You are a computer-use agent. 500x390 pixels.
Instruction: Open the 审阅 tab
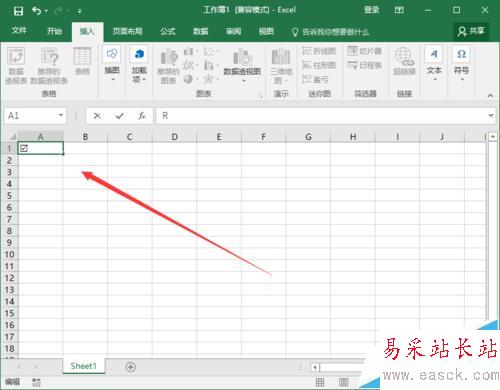point(233,31)
